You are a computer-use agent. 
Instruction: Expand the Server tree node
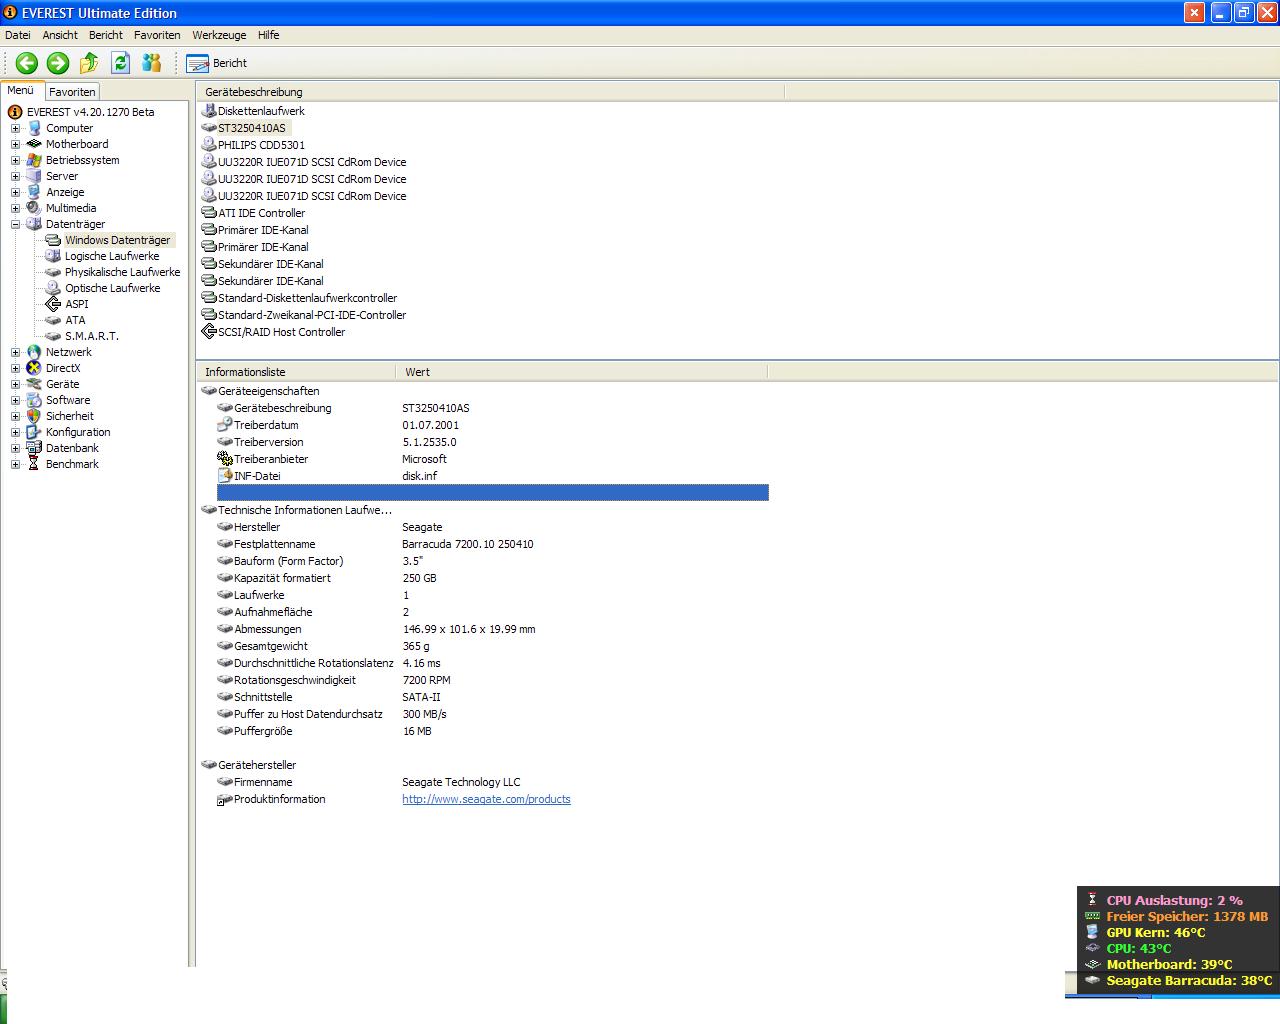(x=15, y=176)
